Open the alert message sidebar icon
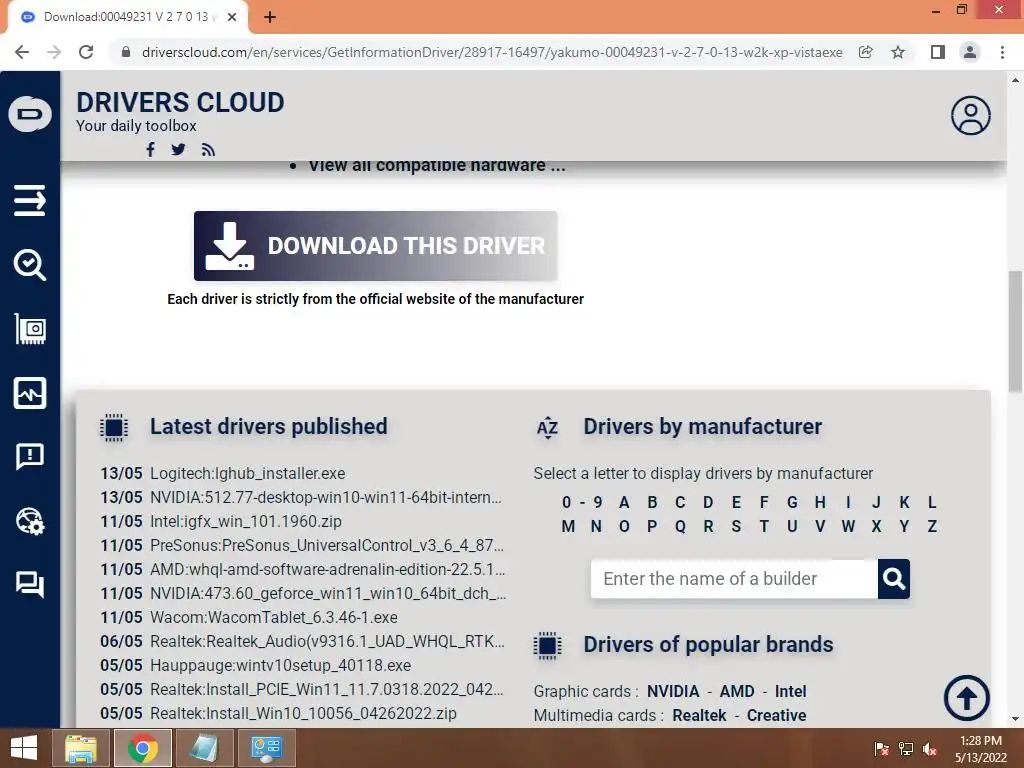 (x=30, y=456)
